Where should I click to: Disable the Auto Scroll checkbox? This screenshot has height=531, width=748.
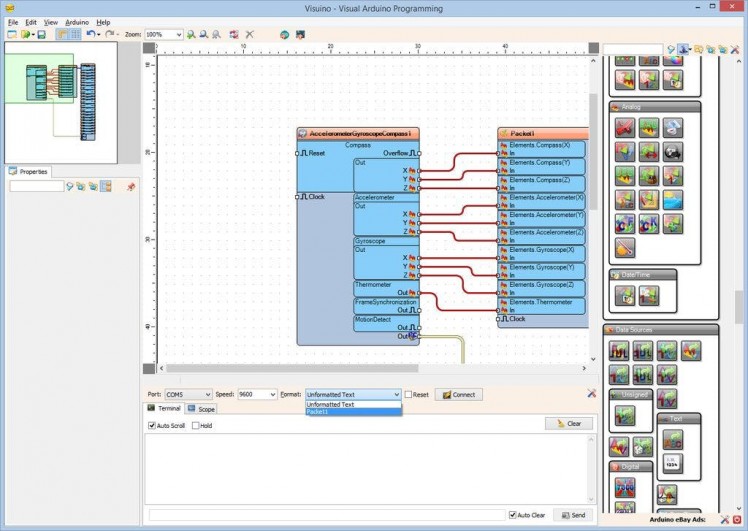pyautogui.click(x=152, y=425)
